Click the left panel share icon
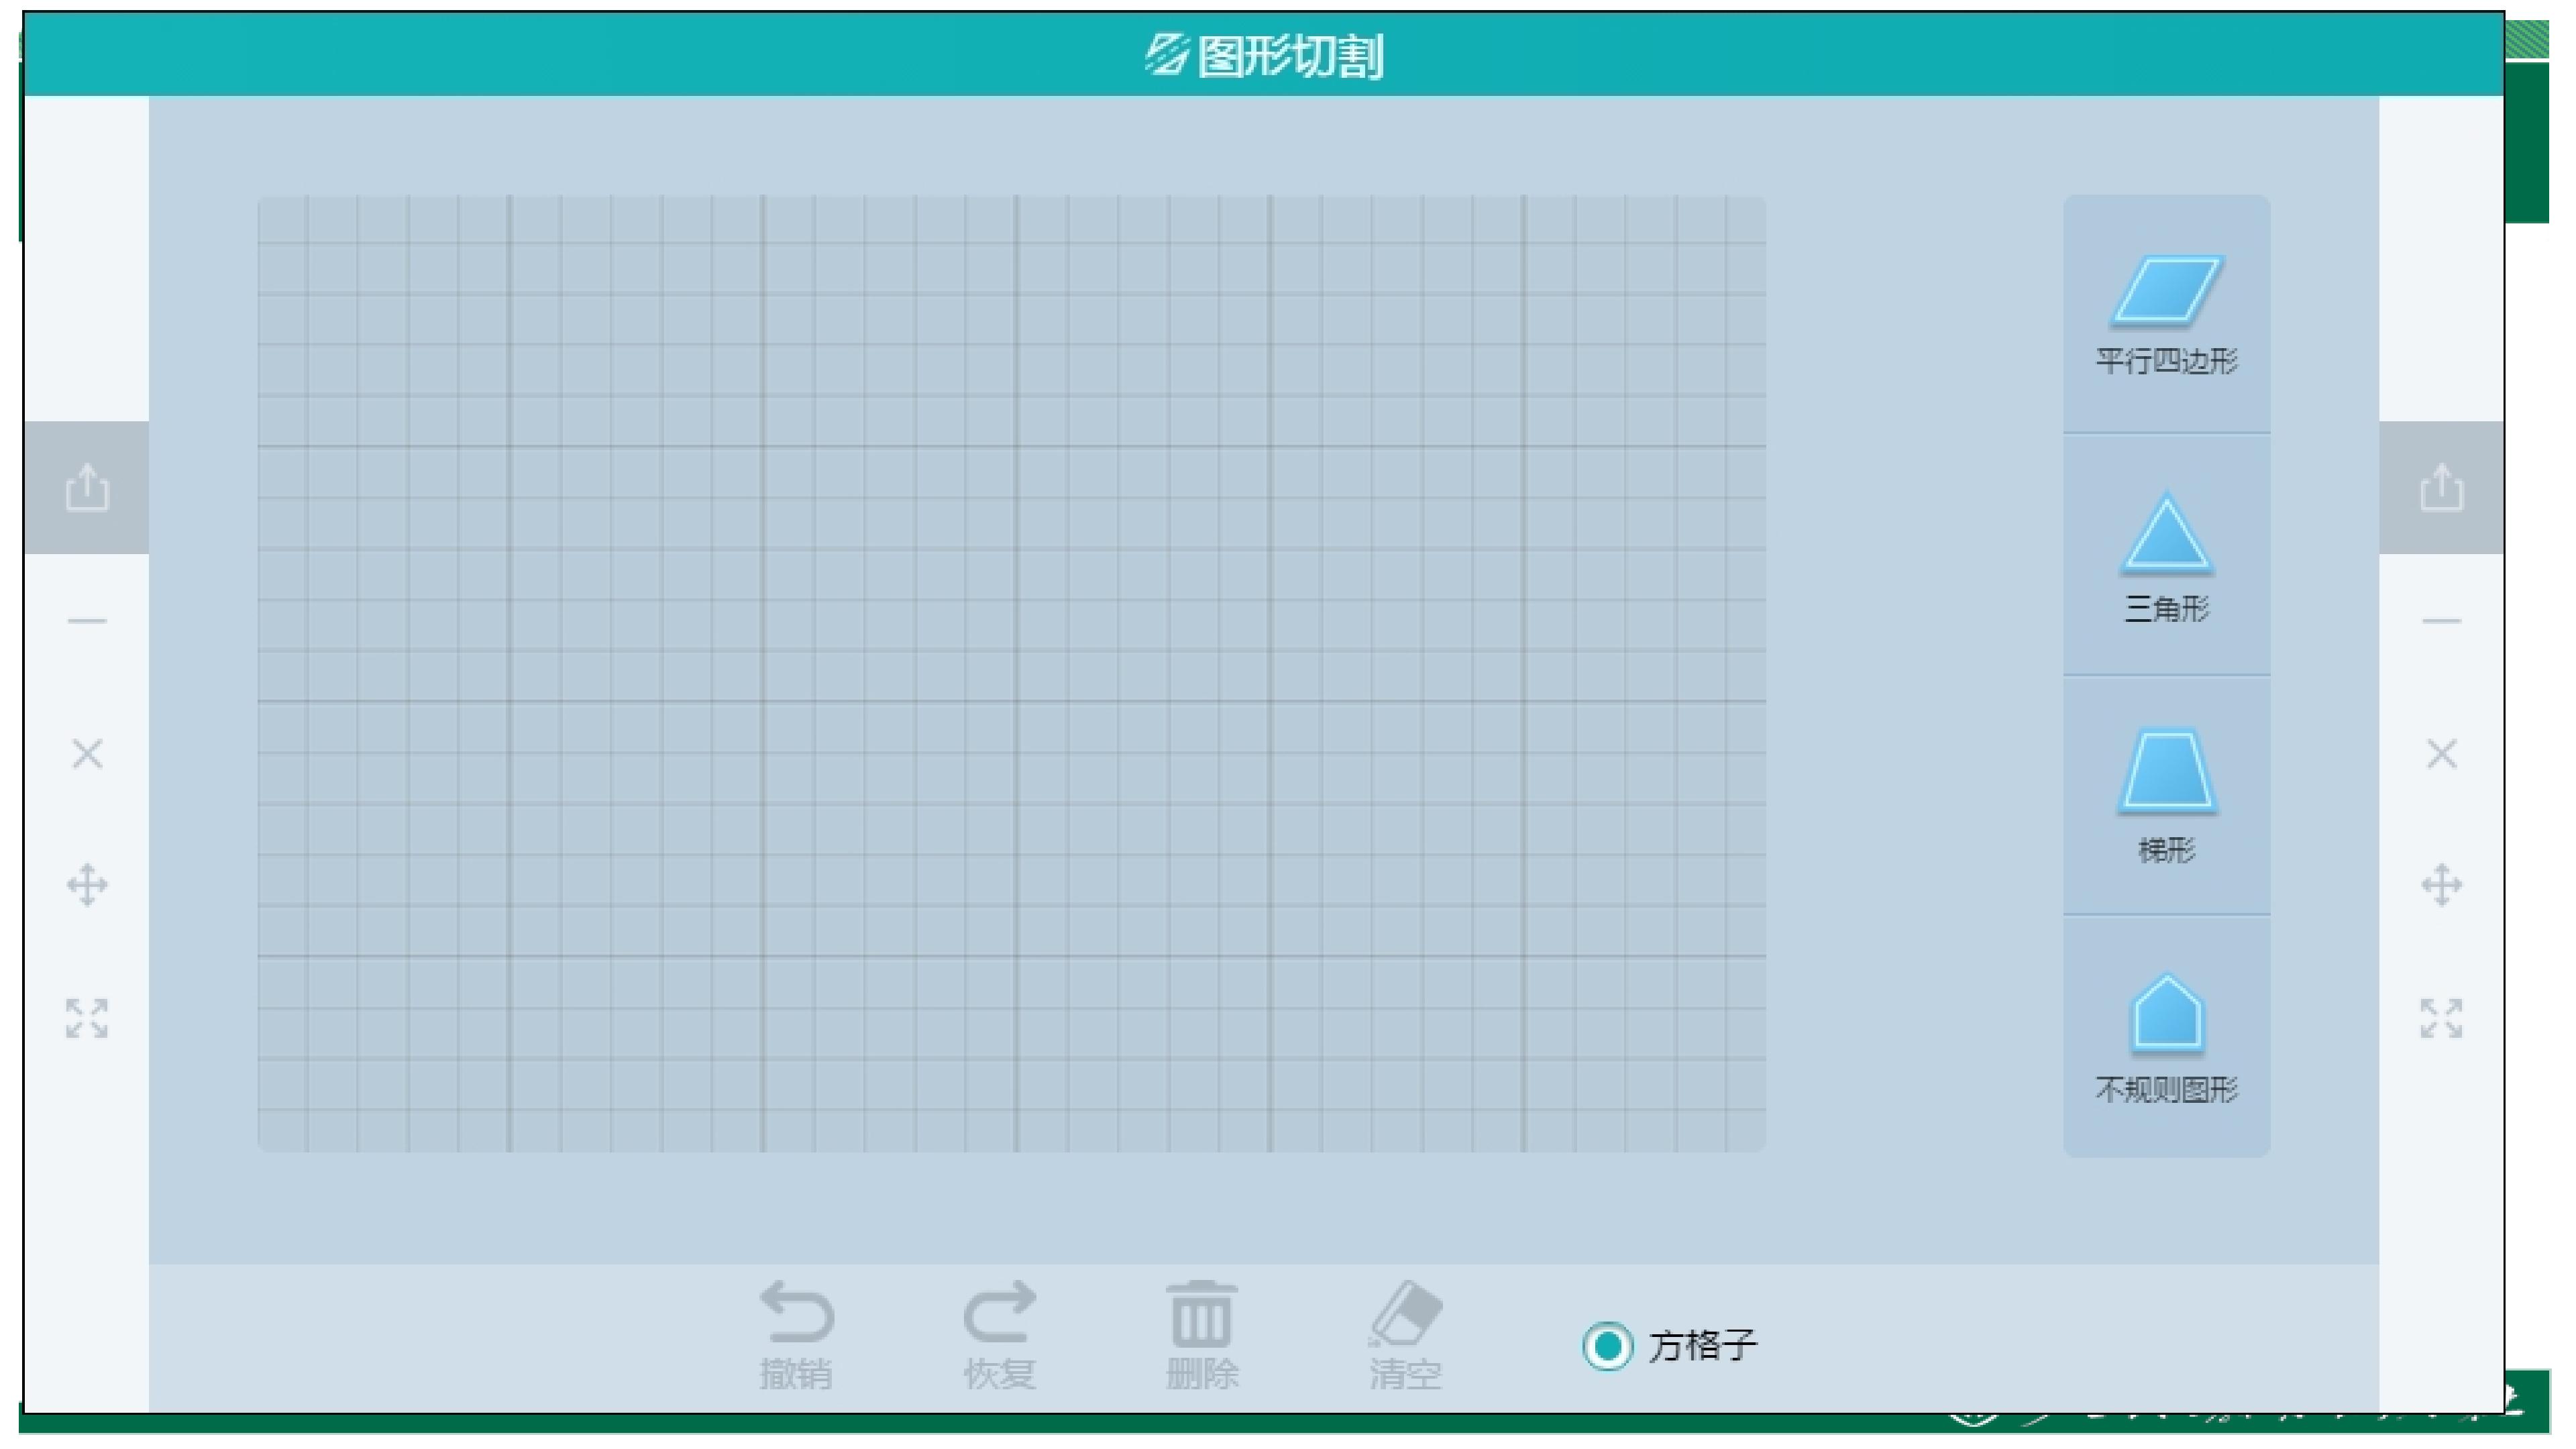The image size is (2576, 1449). [87, 488]
